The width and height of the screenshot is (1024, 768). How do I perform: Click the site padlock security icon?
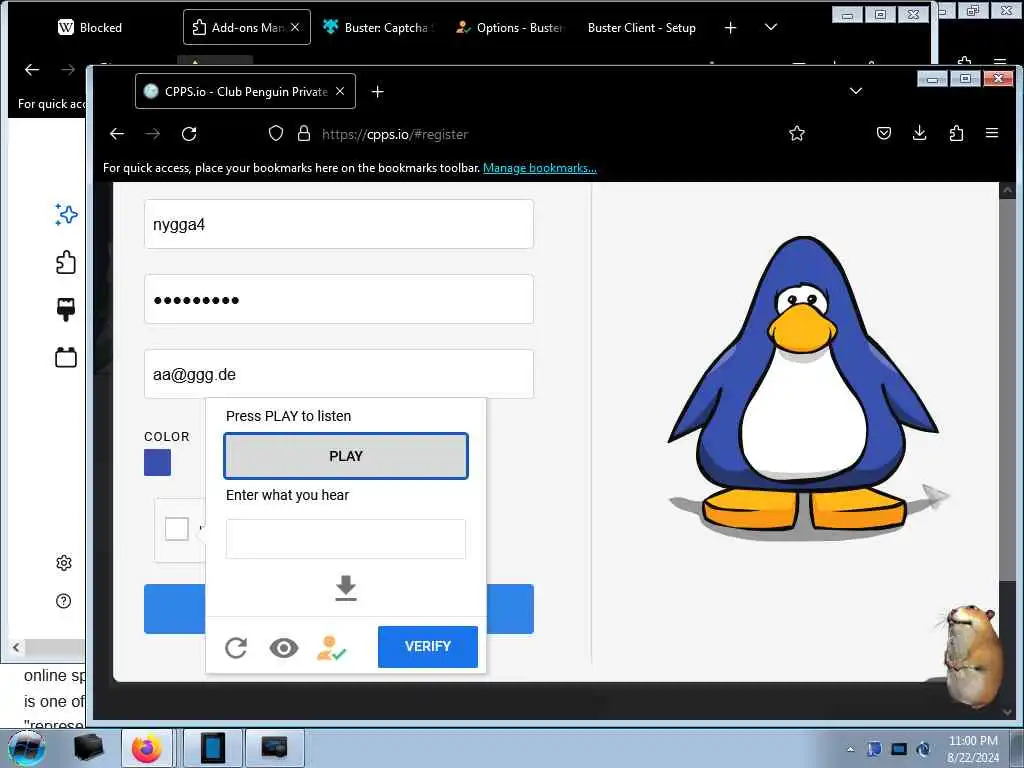pyautogui.click(x=304, y=134)
